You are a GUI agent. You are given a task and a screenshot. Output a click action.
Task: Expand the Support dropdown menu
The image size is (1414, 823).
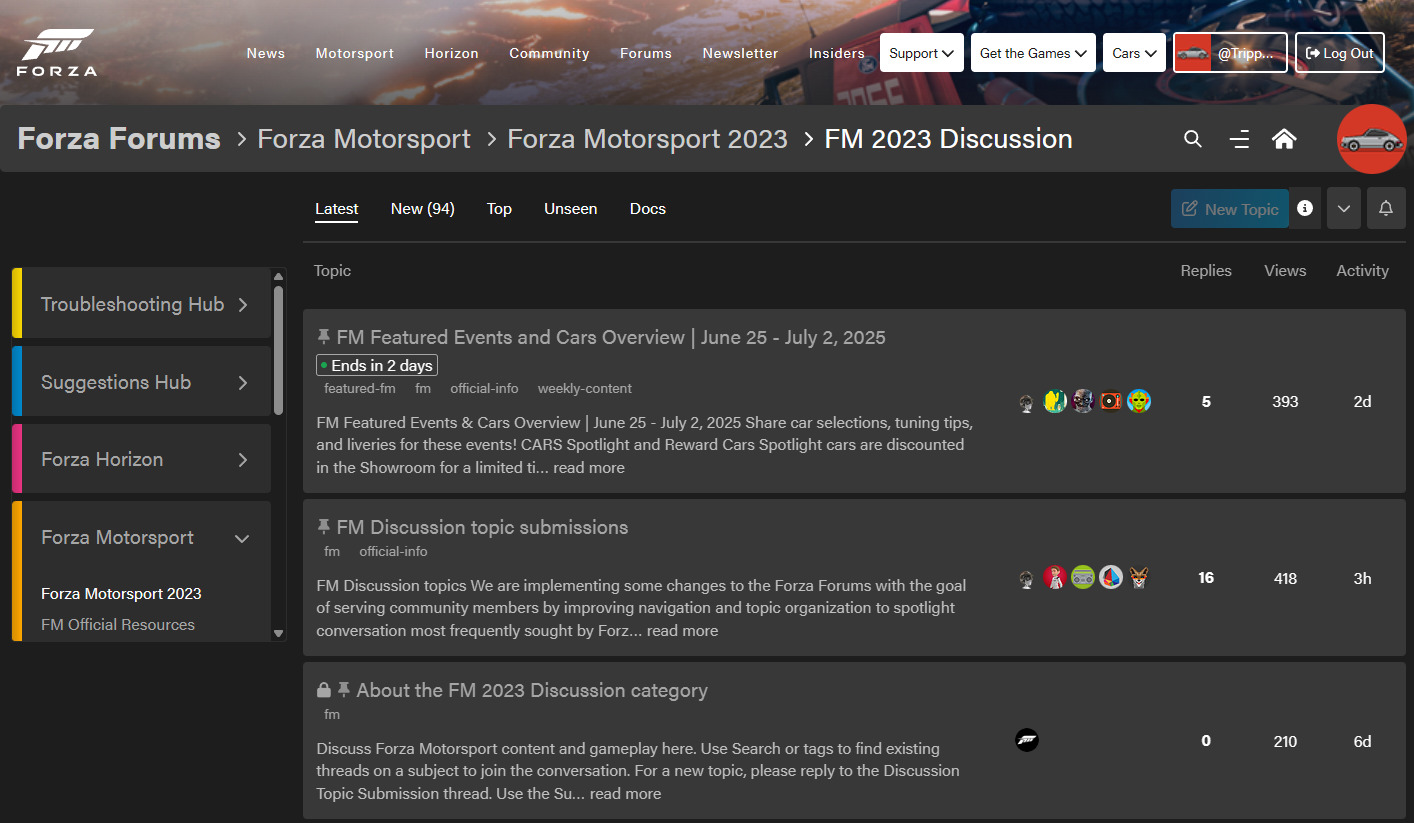pos(922,53)
